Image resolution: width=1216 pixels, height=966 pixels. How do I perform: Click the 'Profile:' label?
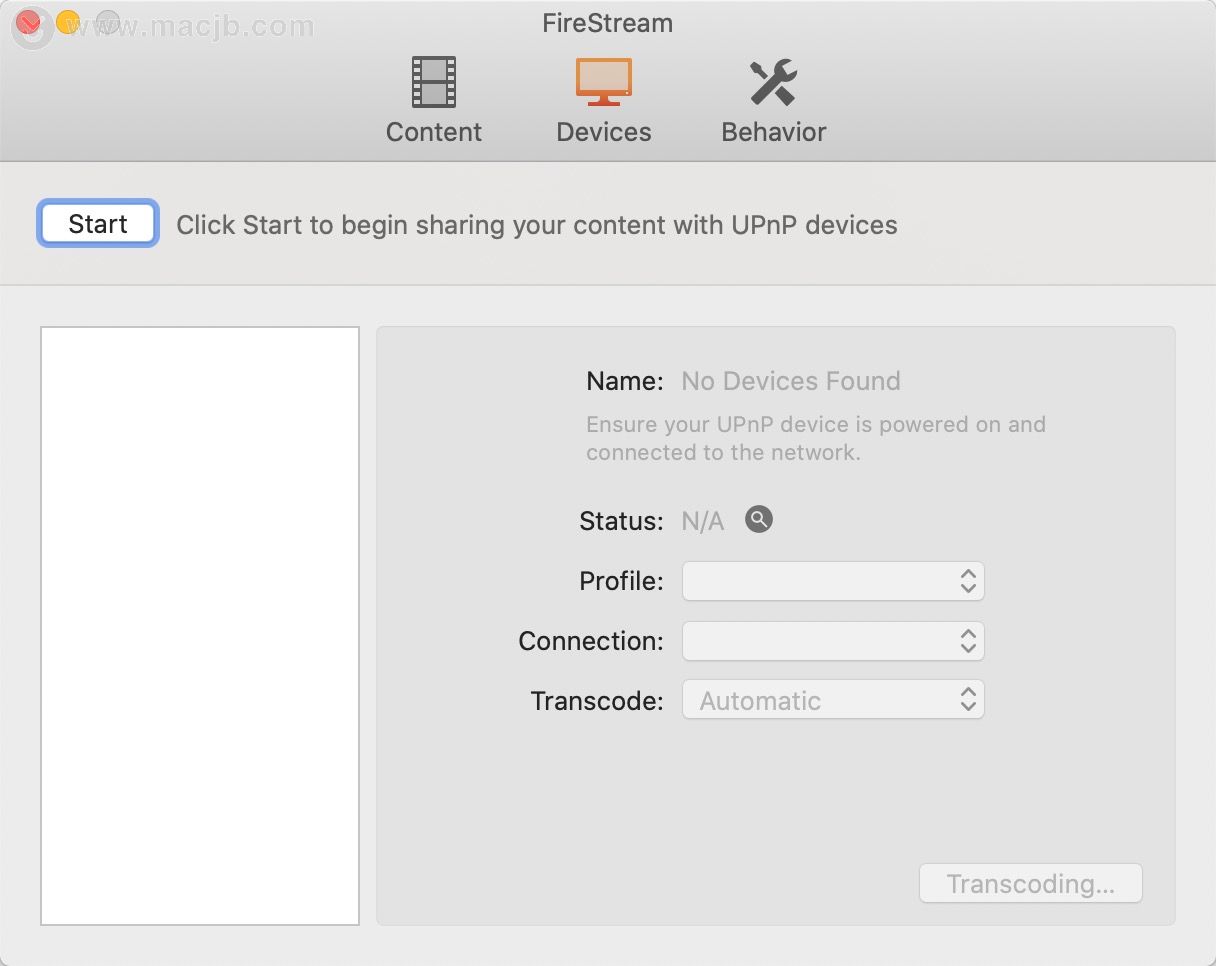coord(622,581)
